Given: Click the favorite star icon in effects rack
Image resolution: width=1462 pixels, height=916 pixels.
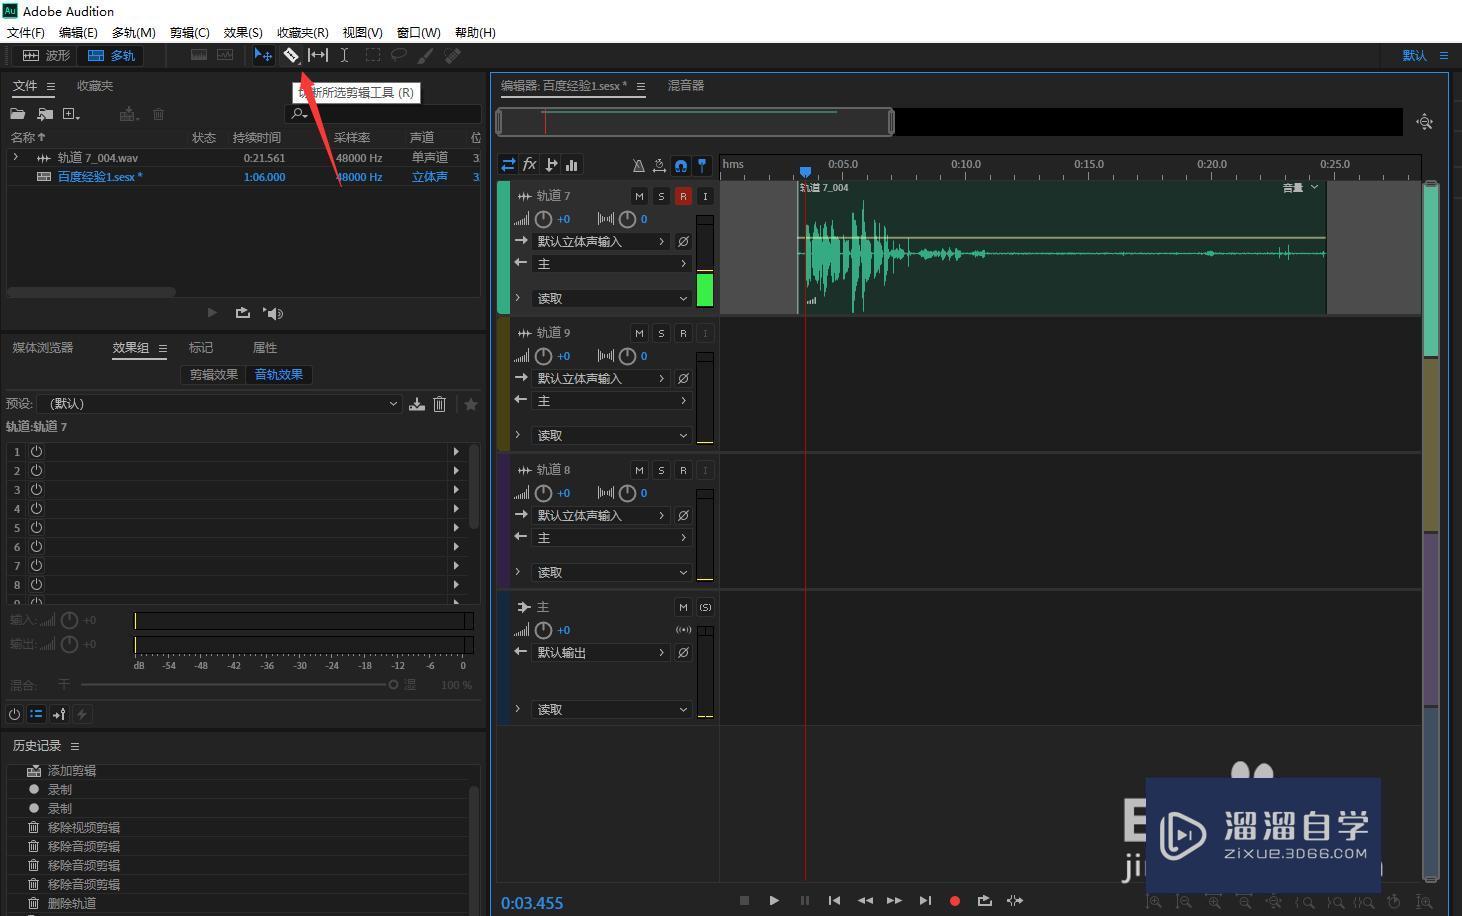Looking at the screenshot, I should click(471, 404).
